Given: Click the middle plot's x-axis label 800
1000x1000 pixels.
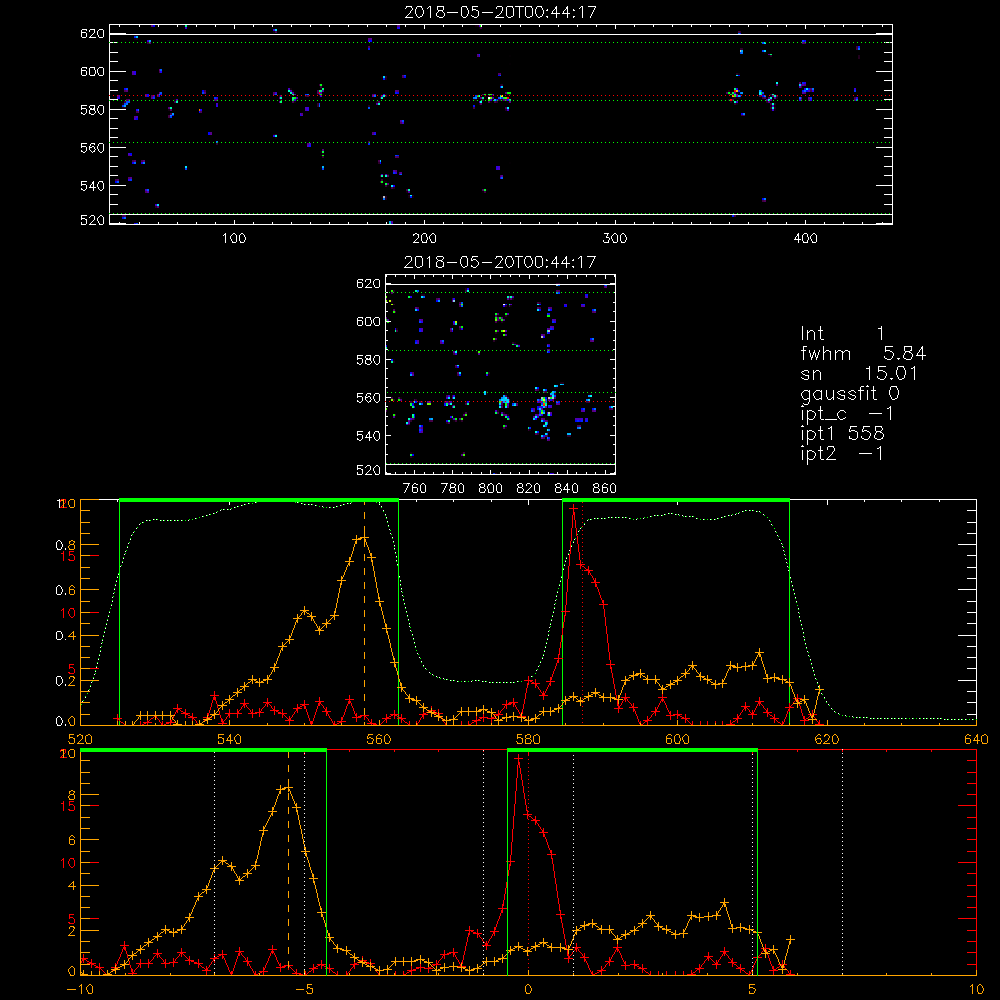Looking at the screenshot, I should (491, 489).
